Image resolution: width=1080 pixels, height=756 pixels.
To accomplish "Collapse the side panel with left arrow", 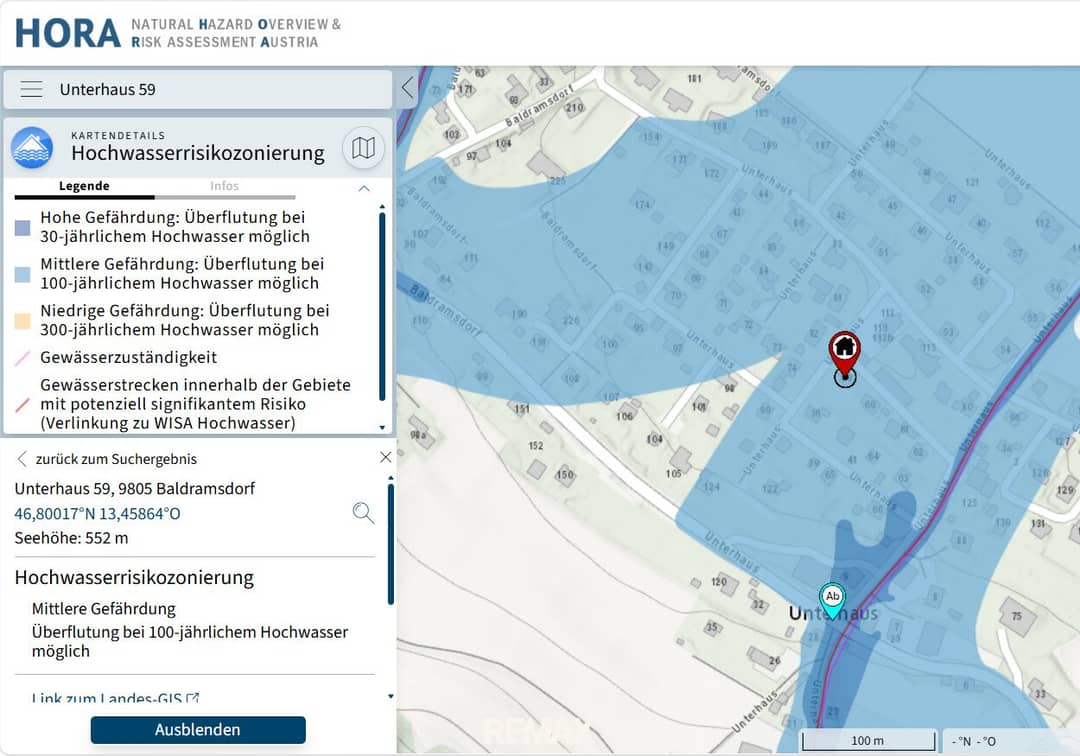I will (408, 88).
